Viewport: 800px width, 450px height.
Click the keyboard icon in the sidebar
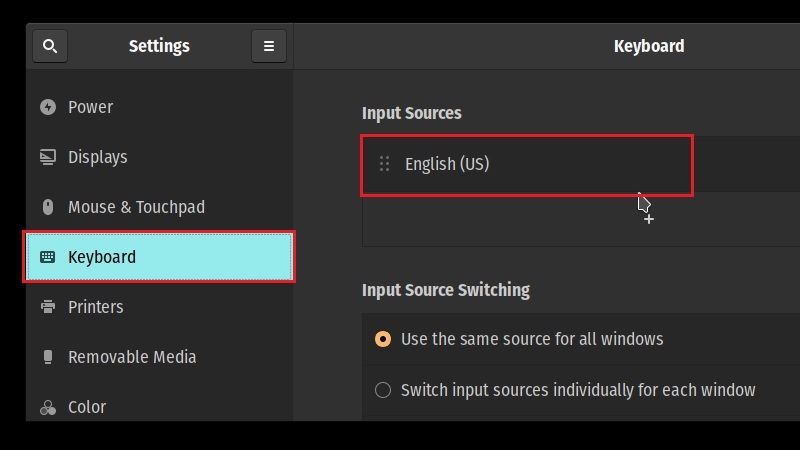(47, 257)
